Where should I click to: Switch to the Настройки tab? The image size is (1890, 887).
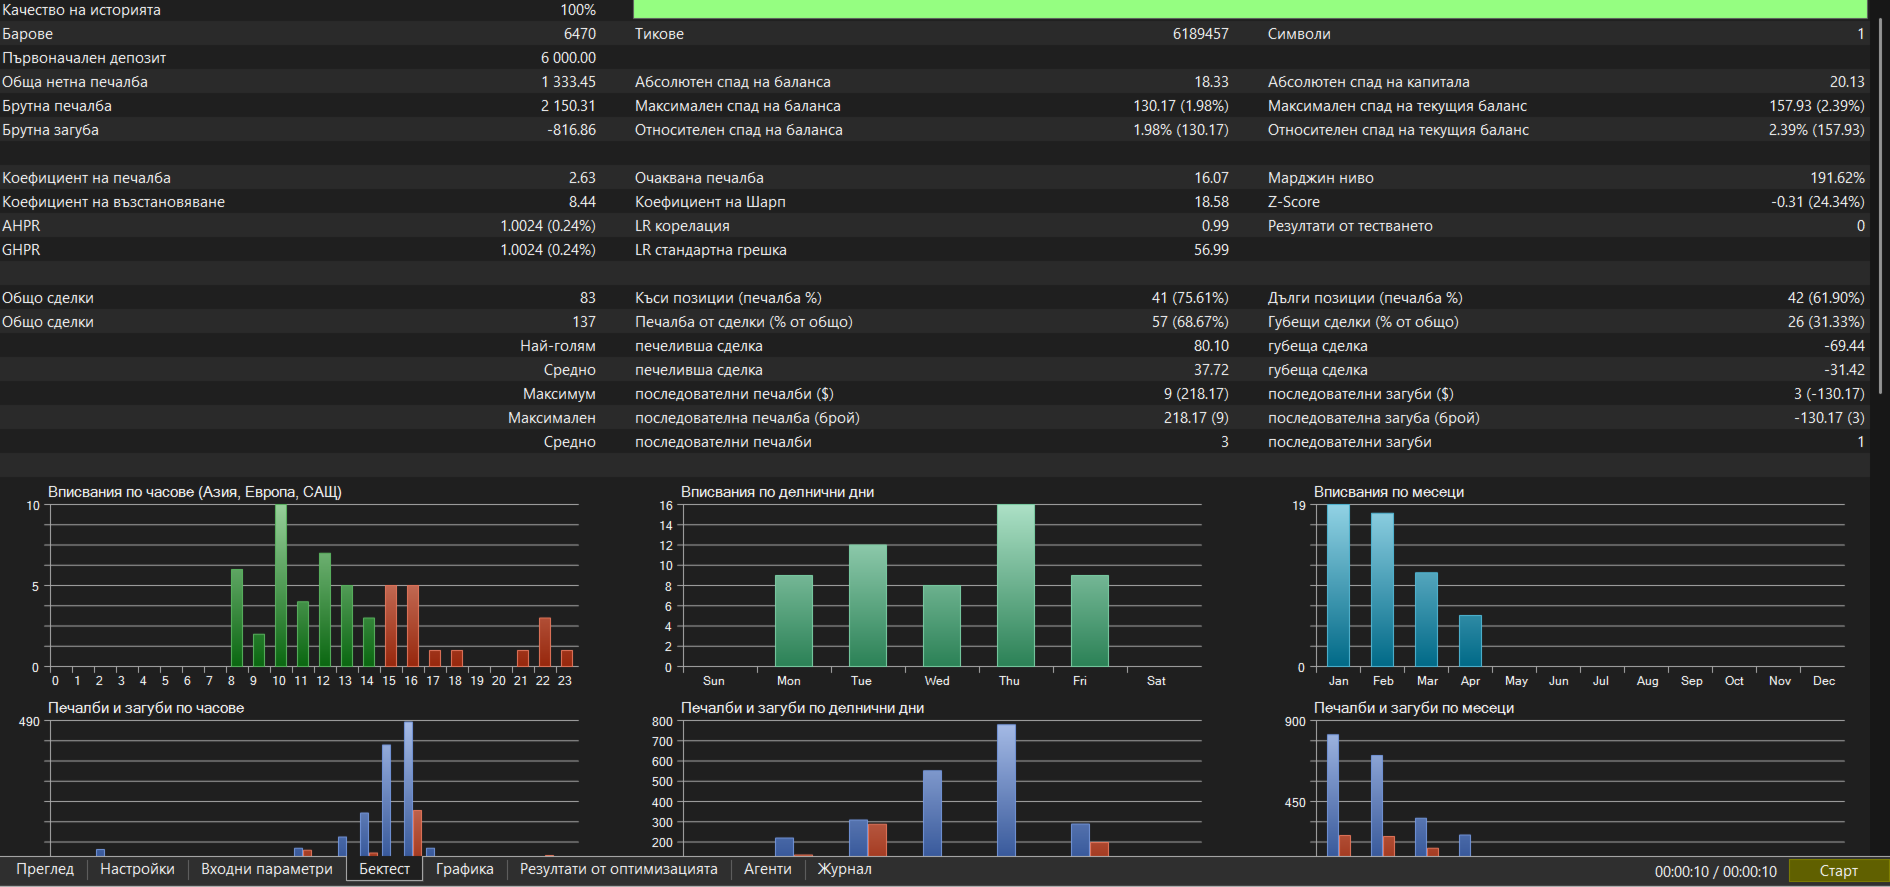click(x=137, y=869)
